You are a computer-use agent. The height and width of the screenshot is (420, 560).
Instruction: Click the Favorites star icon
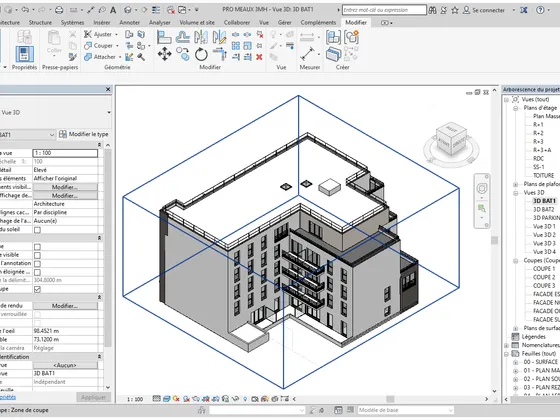[455, 10]
